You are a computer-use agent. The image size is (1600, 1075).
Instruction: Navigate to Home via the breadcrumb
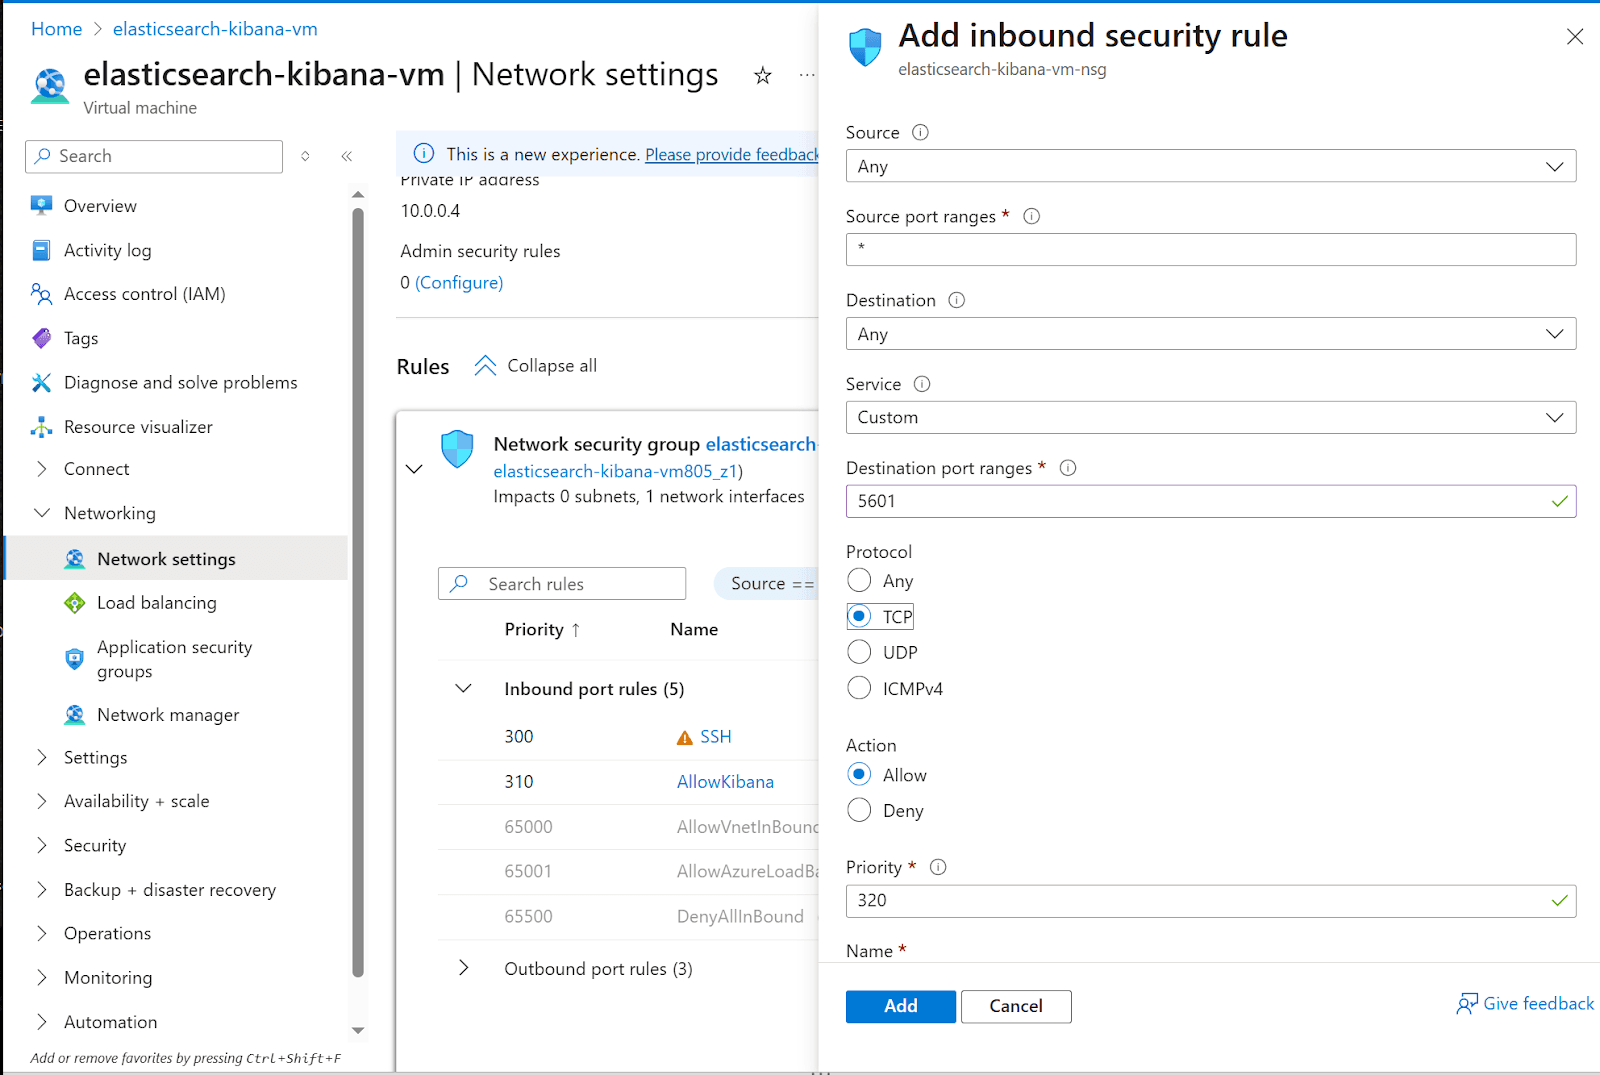click(x=56, y=28)
